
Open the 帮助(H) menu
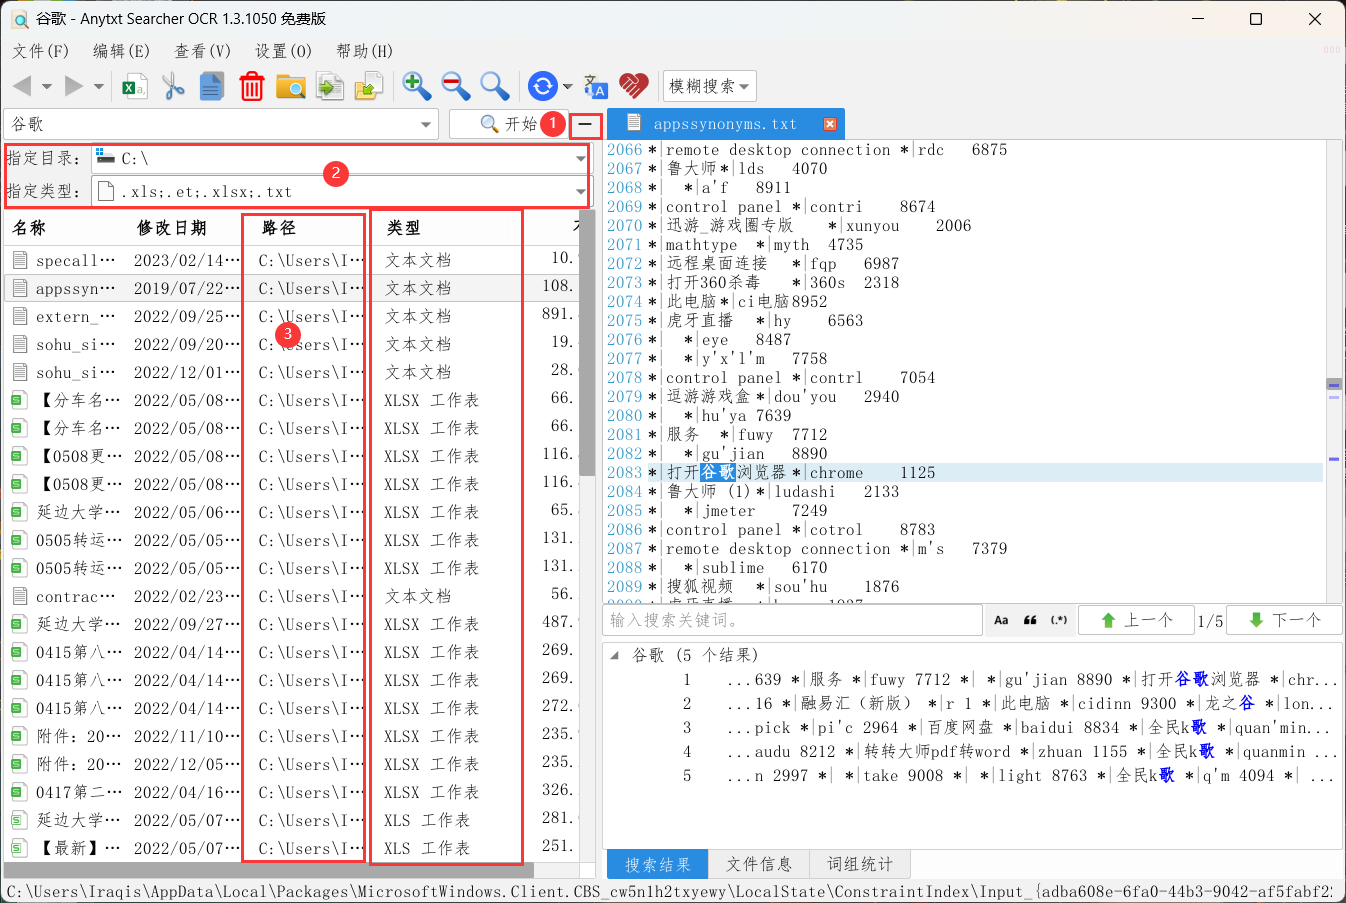365,51
